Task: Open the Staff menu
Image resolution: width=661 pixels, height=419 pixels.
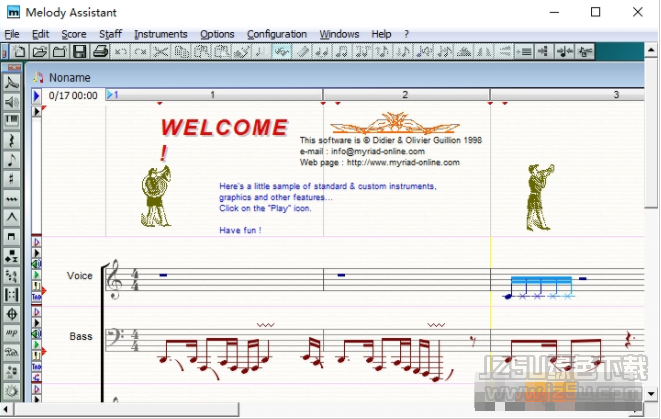Action: point(110,34)
